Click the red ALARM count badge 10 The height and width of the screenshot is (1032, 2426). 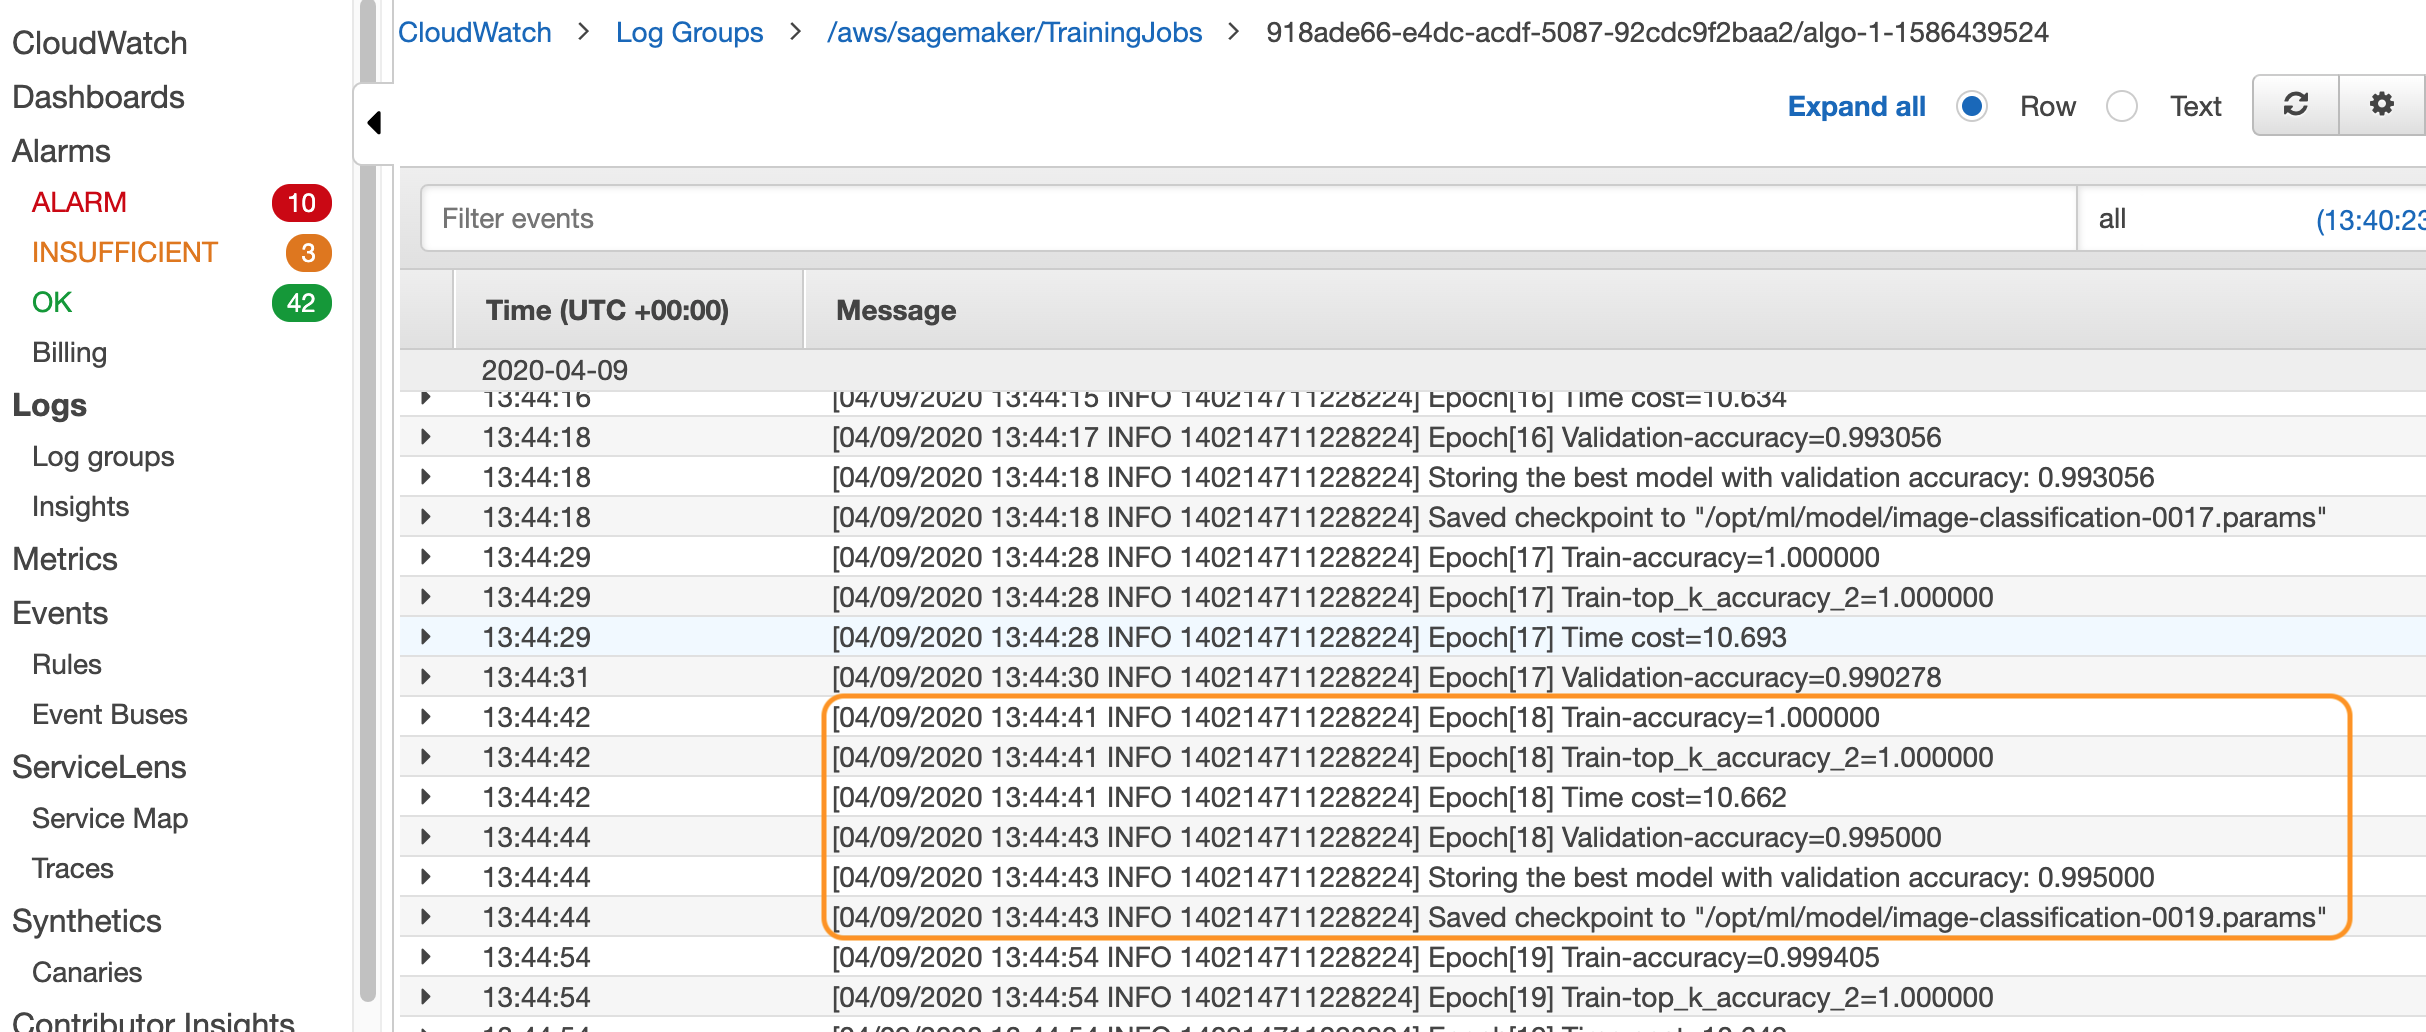pyautogui.click(x=301, y=203)
